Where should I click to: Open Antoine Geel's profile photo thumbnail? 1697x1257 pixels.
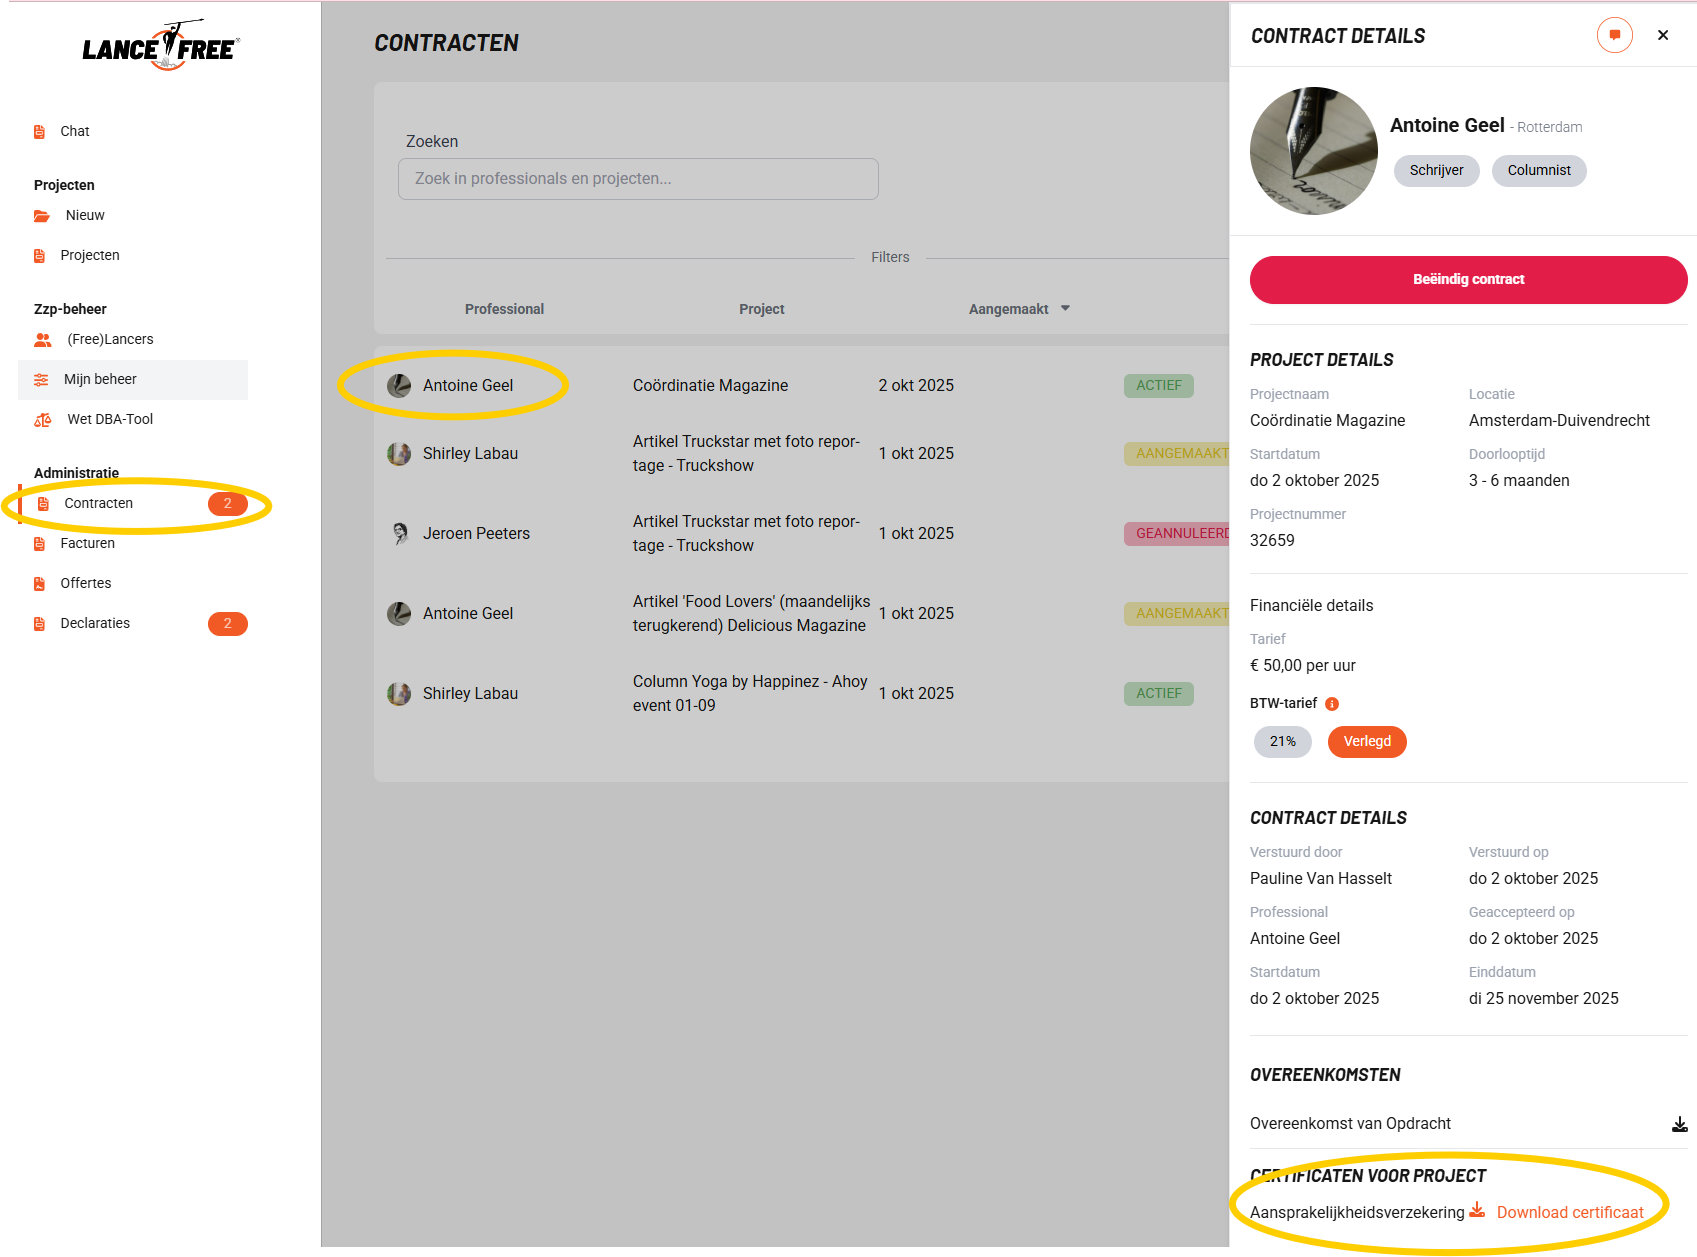pos(1313,151)
